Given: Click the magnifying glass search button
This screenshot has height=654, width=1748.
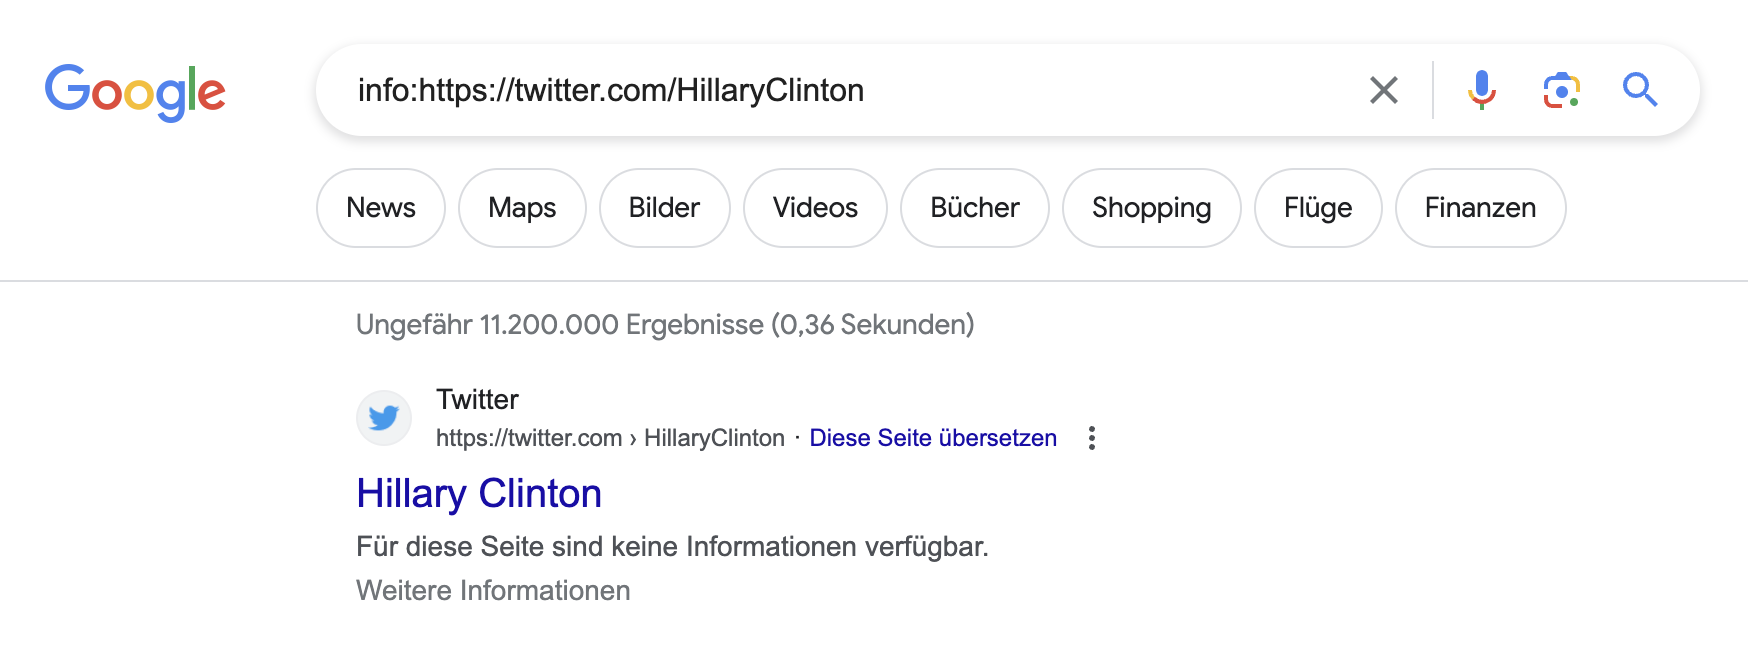Looking at the screenshot, I should pos(1640,90).
